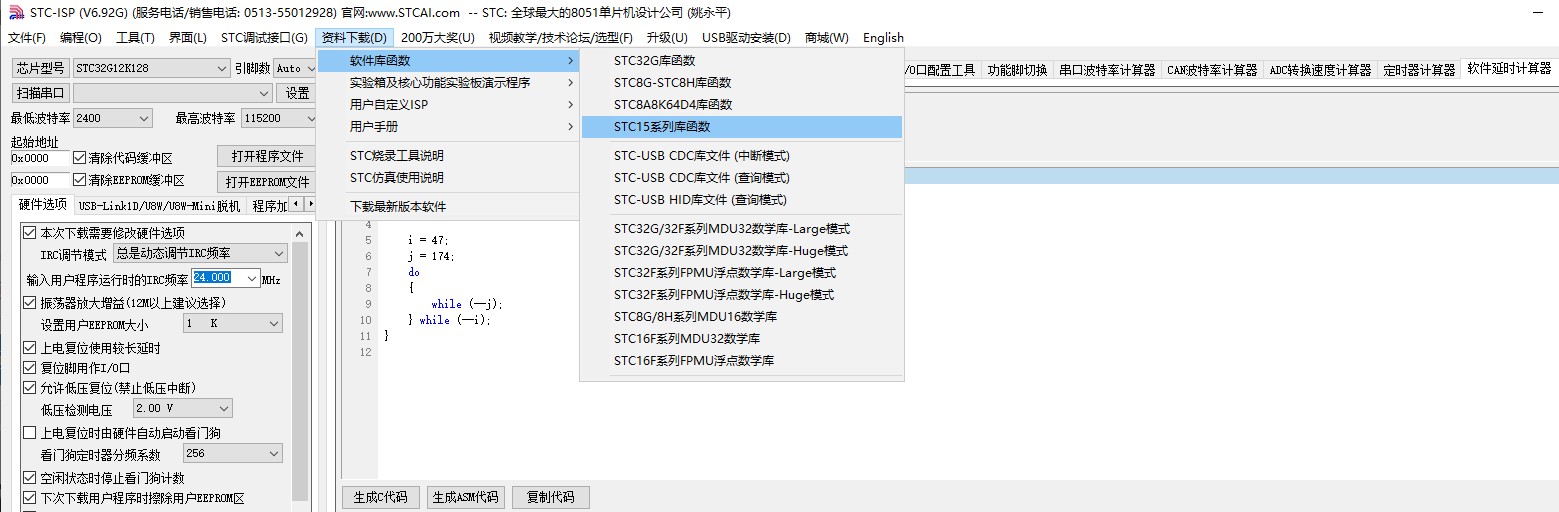Screen dimensions: 1559x512
Task: Expand 用户自定义ISP submenu
Action: click(448, 105)
